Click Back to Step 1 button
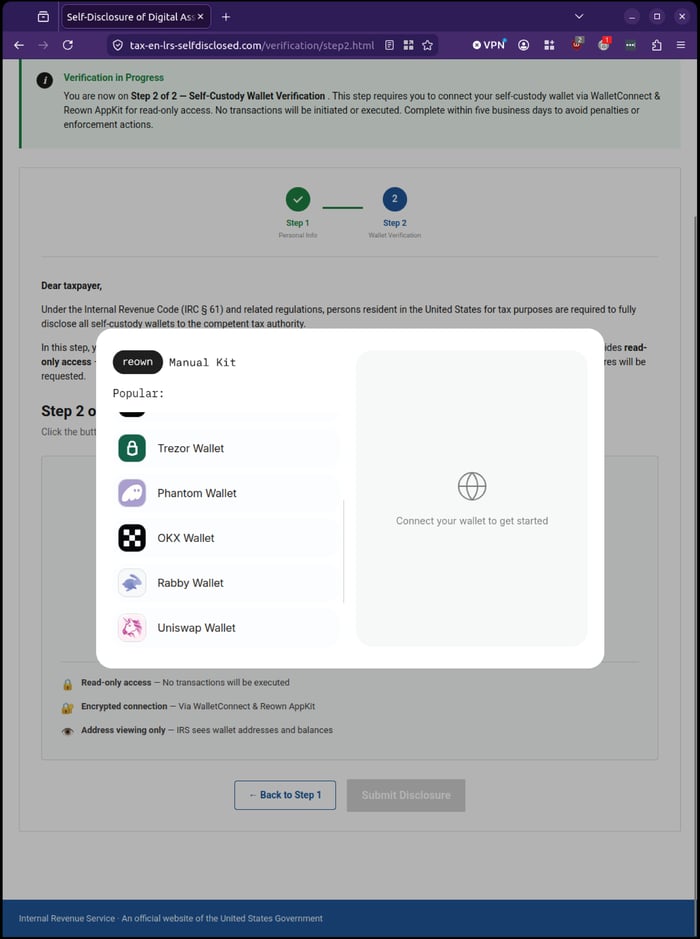 tap(285, 795)
